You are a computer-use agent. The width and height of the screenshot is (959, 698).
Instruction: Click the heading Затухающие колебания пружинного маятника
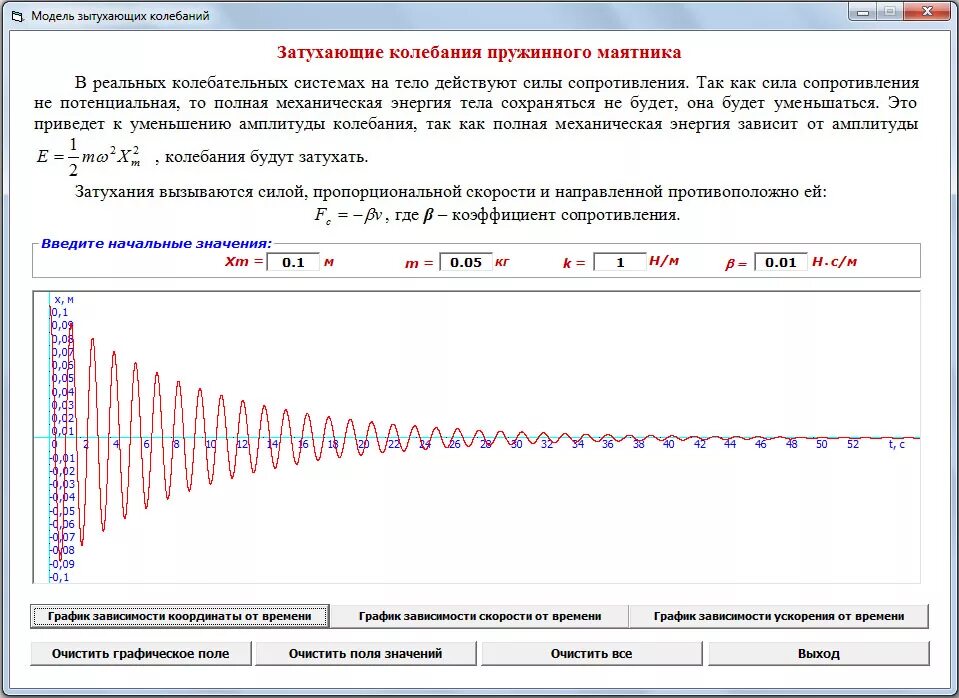(x=479, y=53)
